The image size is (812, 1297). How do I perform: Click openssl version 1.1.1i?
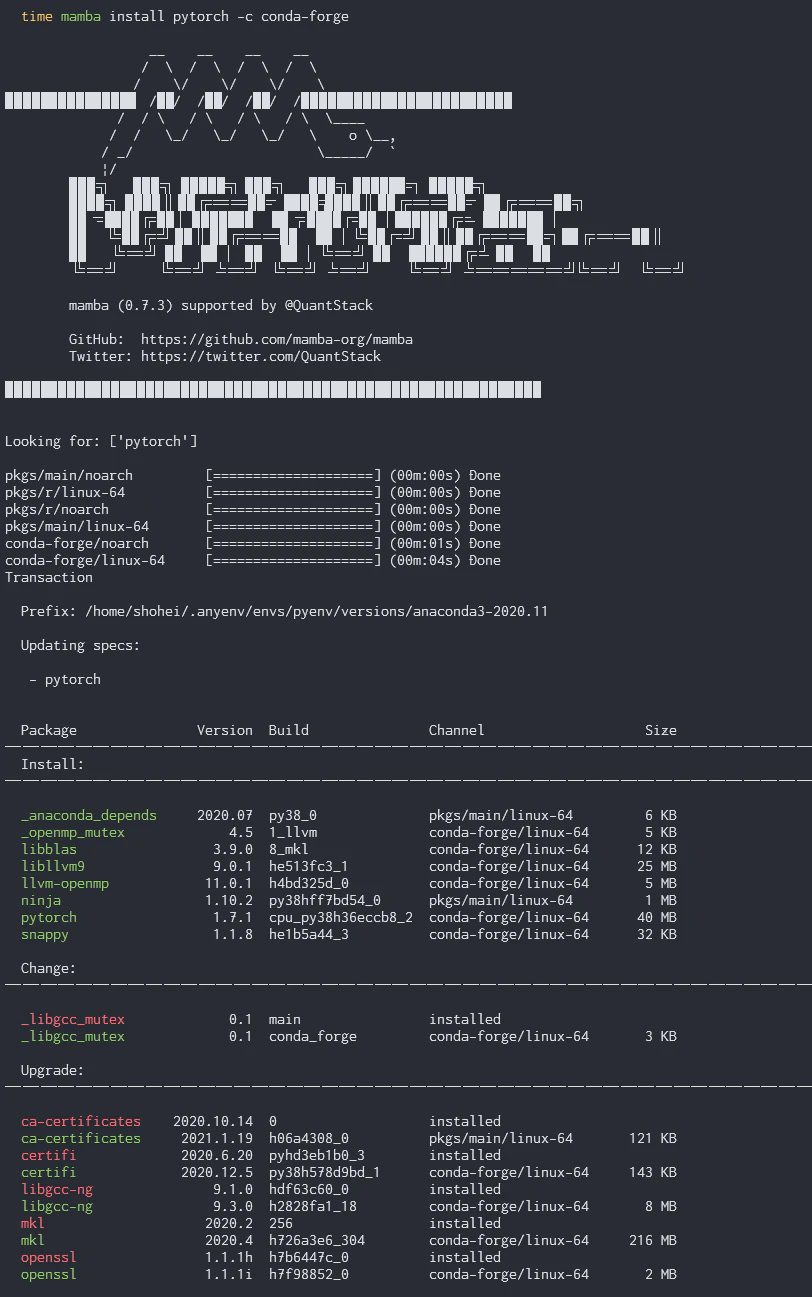(229, 1274)
